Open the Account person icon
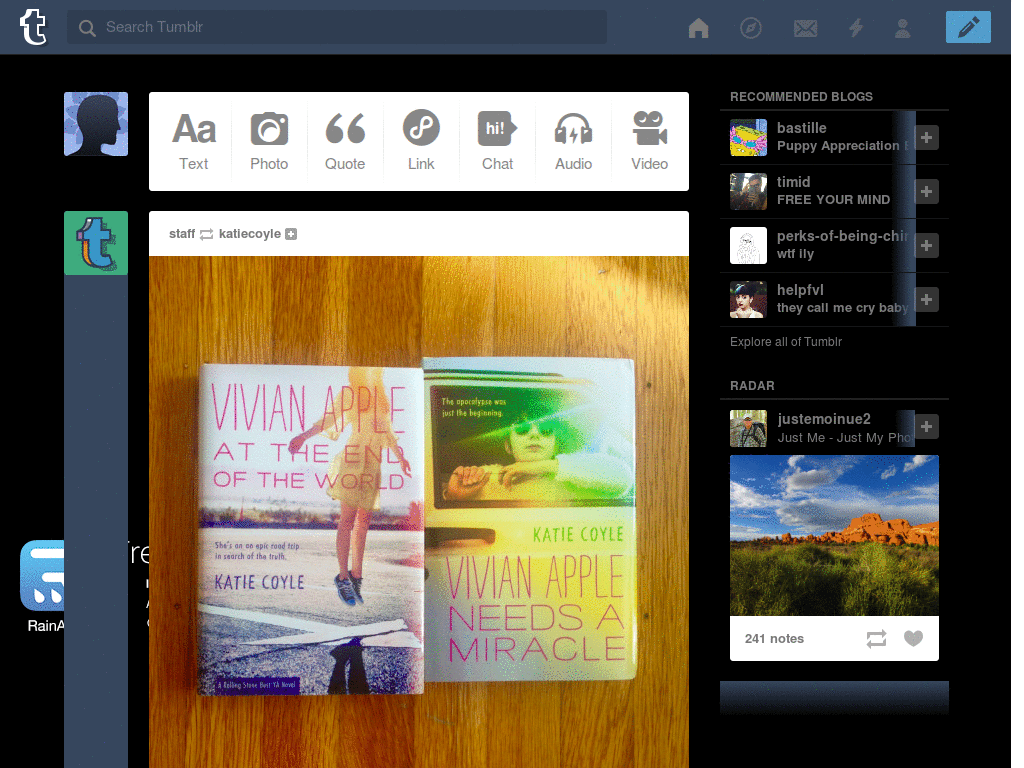This screenshot has width=1024, height=768. [x=903, y=27]
